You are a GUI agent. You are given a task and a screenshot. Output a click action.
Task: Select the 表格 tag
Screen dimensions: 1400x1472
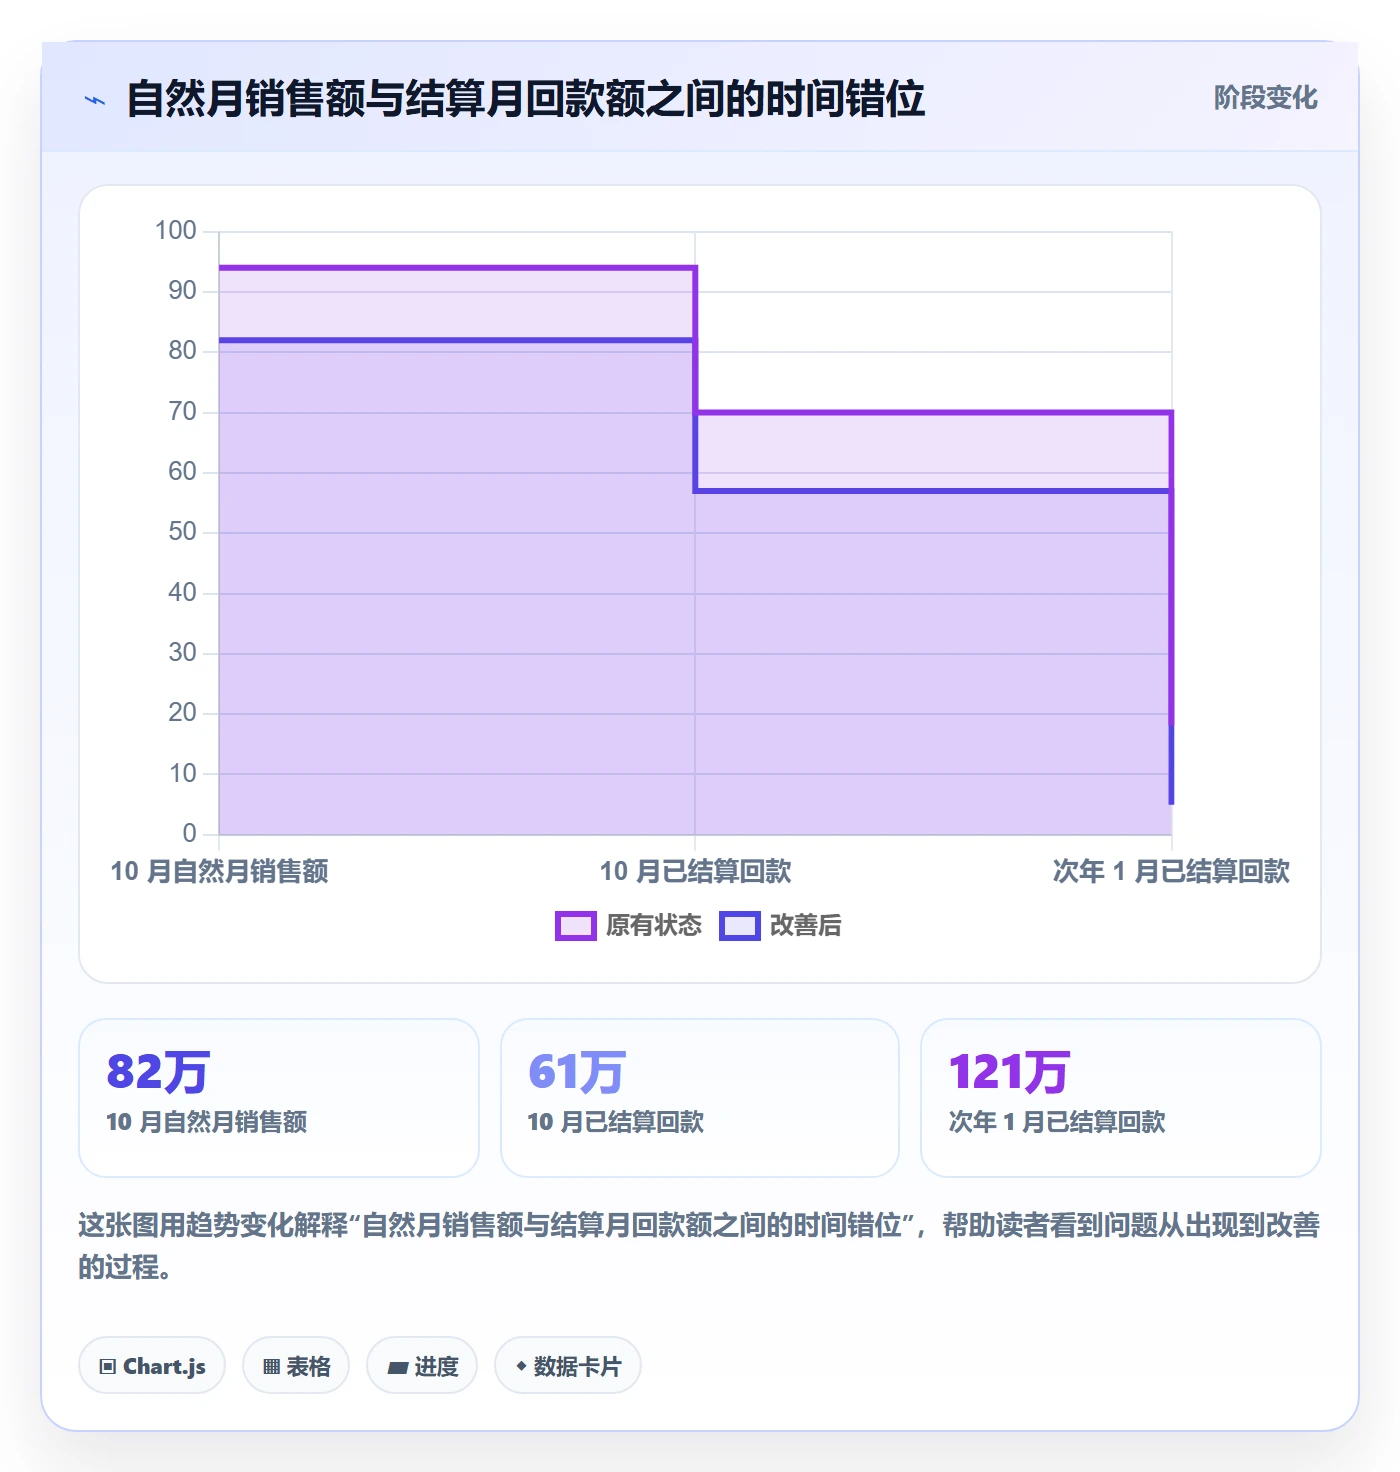[296, 1365]
